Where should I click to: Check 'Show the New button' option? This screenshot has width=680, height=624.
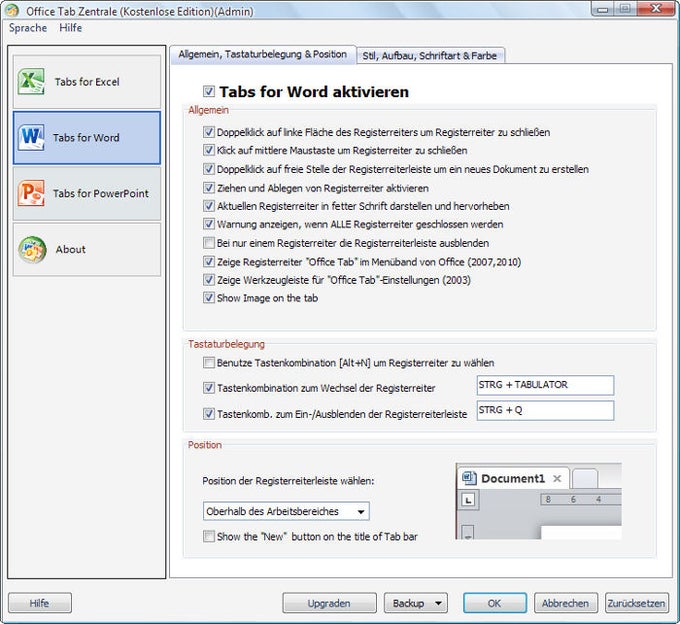pos(209,536)
